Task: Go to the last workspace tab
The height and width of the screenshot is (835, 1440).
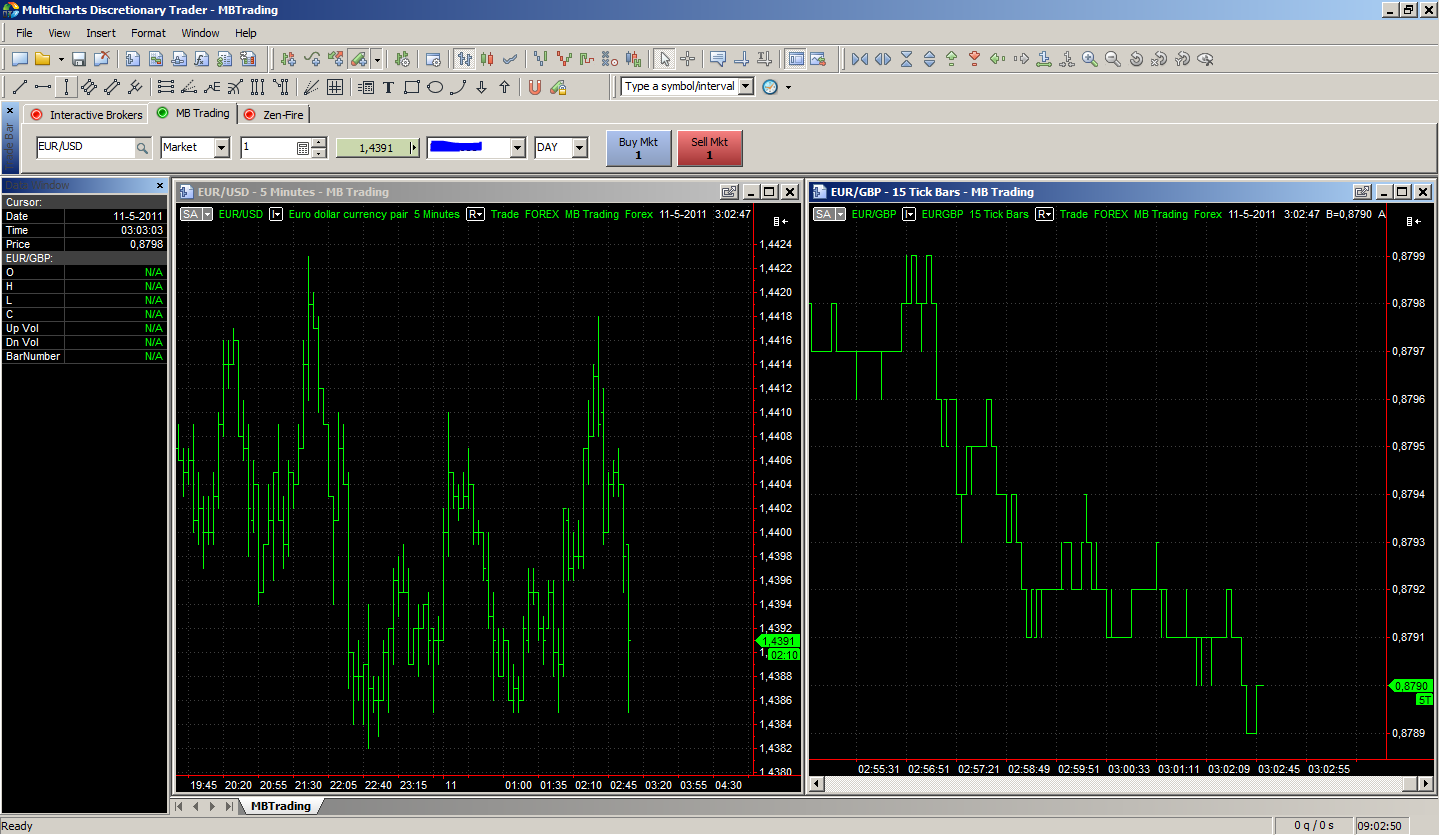Action: 229,806
